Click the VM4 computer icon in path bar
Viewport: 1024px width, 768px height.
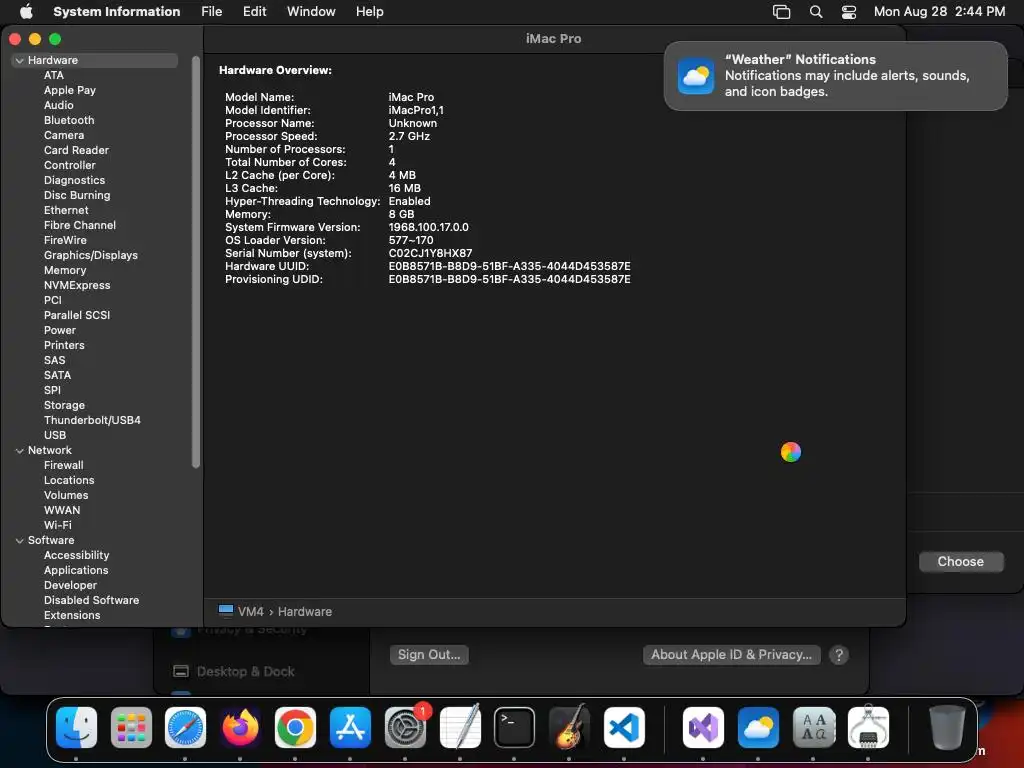[x=226, y=611]
